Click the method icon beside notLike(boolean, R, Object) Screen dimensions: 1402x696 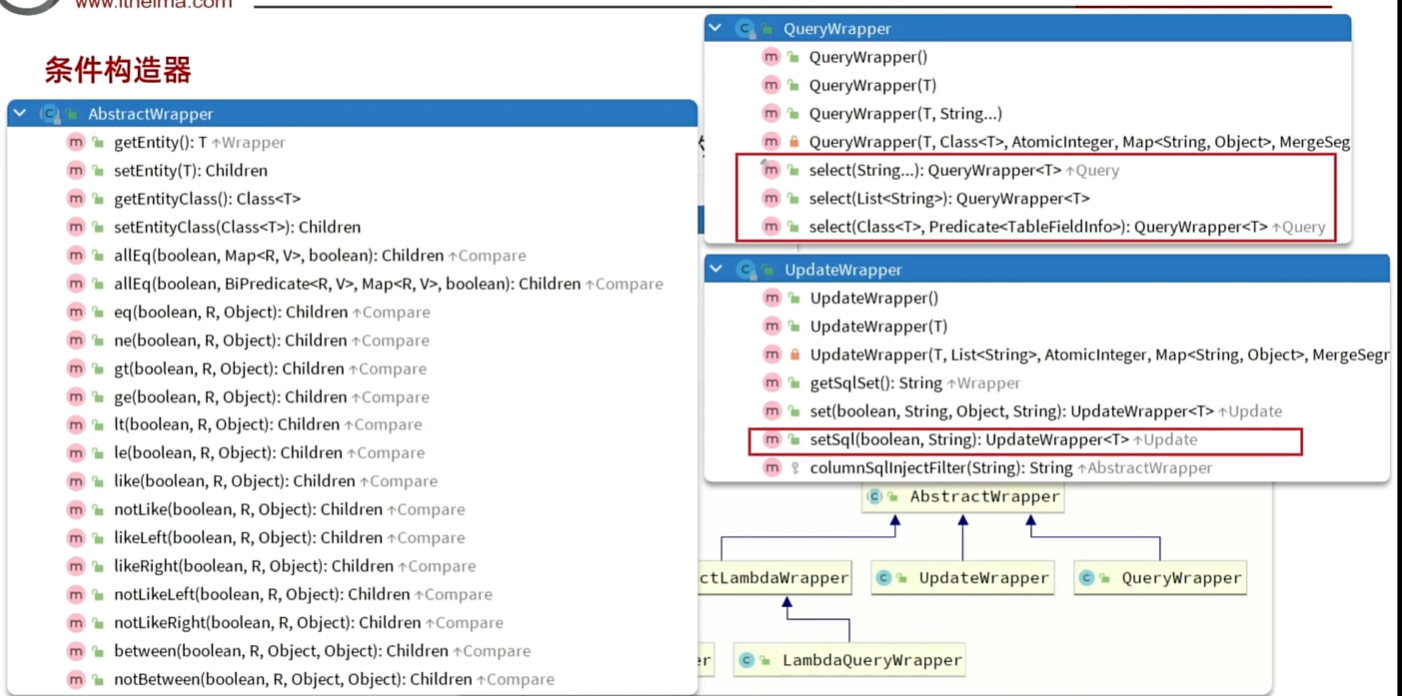pos(76,509)
